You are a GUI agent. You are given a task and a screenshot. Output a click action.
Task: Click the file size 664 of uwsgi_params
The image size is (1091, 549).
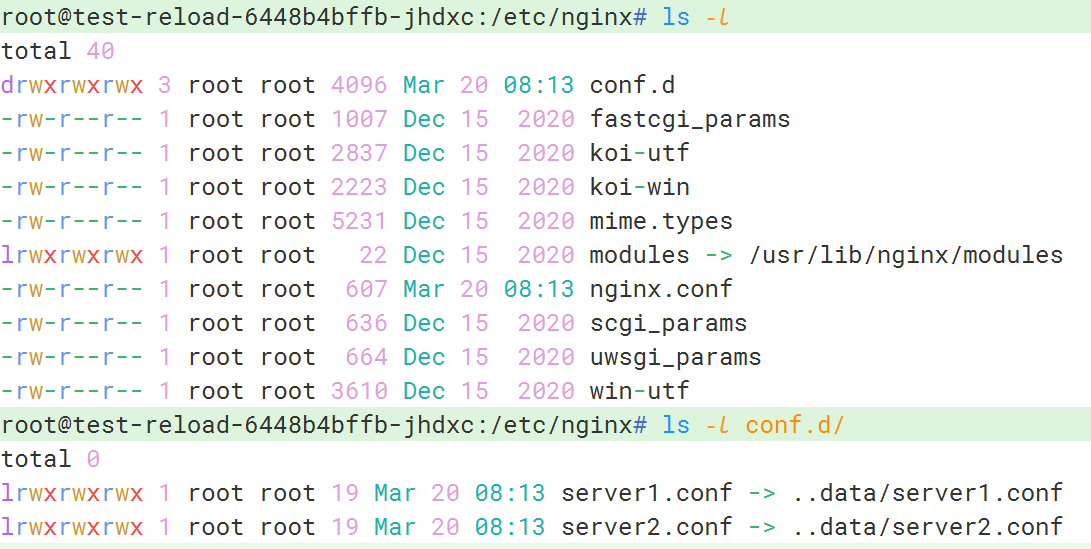click(x=366, y=357)
